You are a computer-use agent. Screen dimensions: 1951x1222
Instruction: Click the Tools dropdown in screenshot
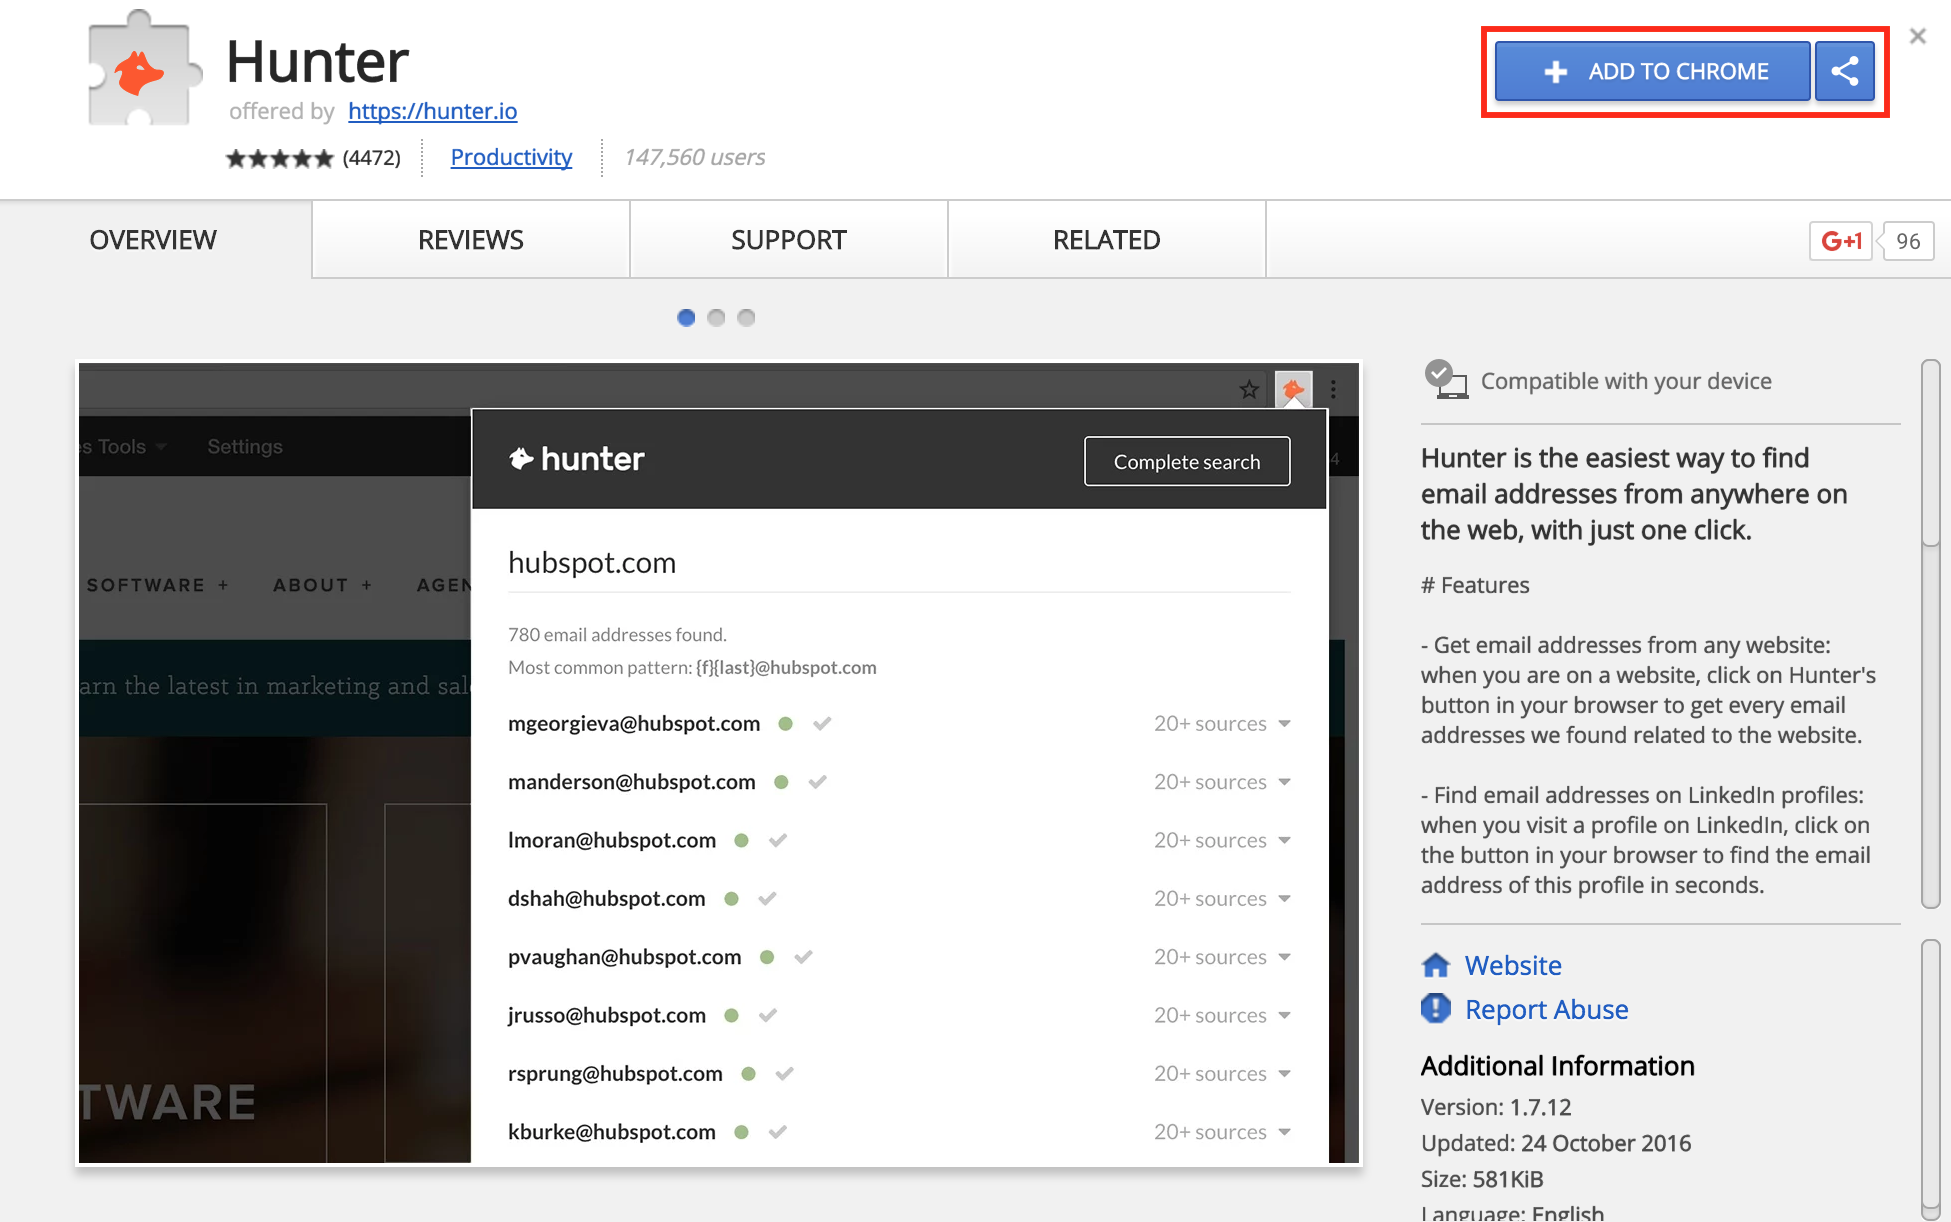tap(125, 447)
